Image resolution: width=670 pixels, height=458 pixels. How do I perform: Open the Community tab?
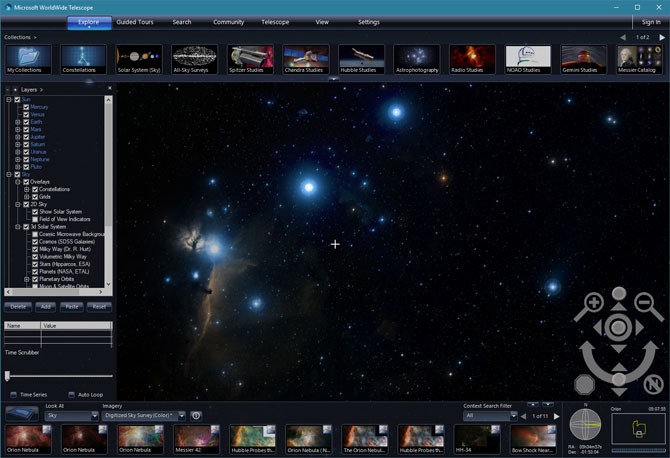point(229,22)
